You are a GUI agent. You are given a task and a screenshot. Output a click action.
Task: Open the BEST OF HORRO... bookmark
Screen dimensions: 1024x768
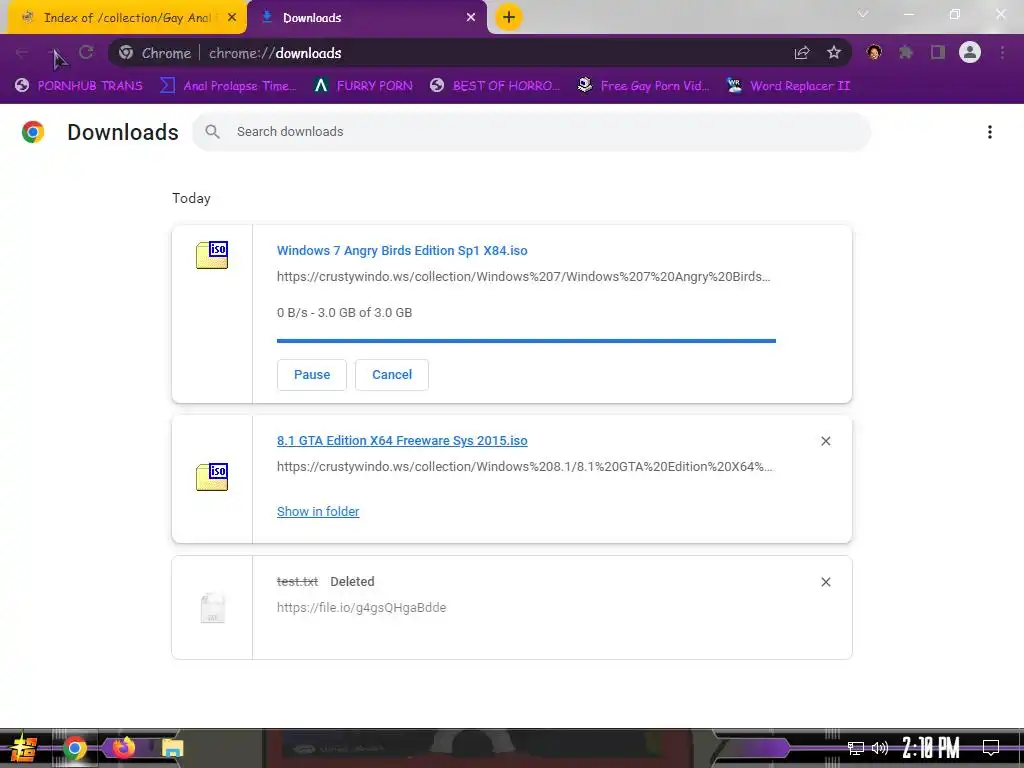[x=495, y=86]
